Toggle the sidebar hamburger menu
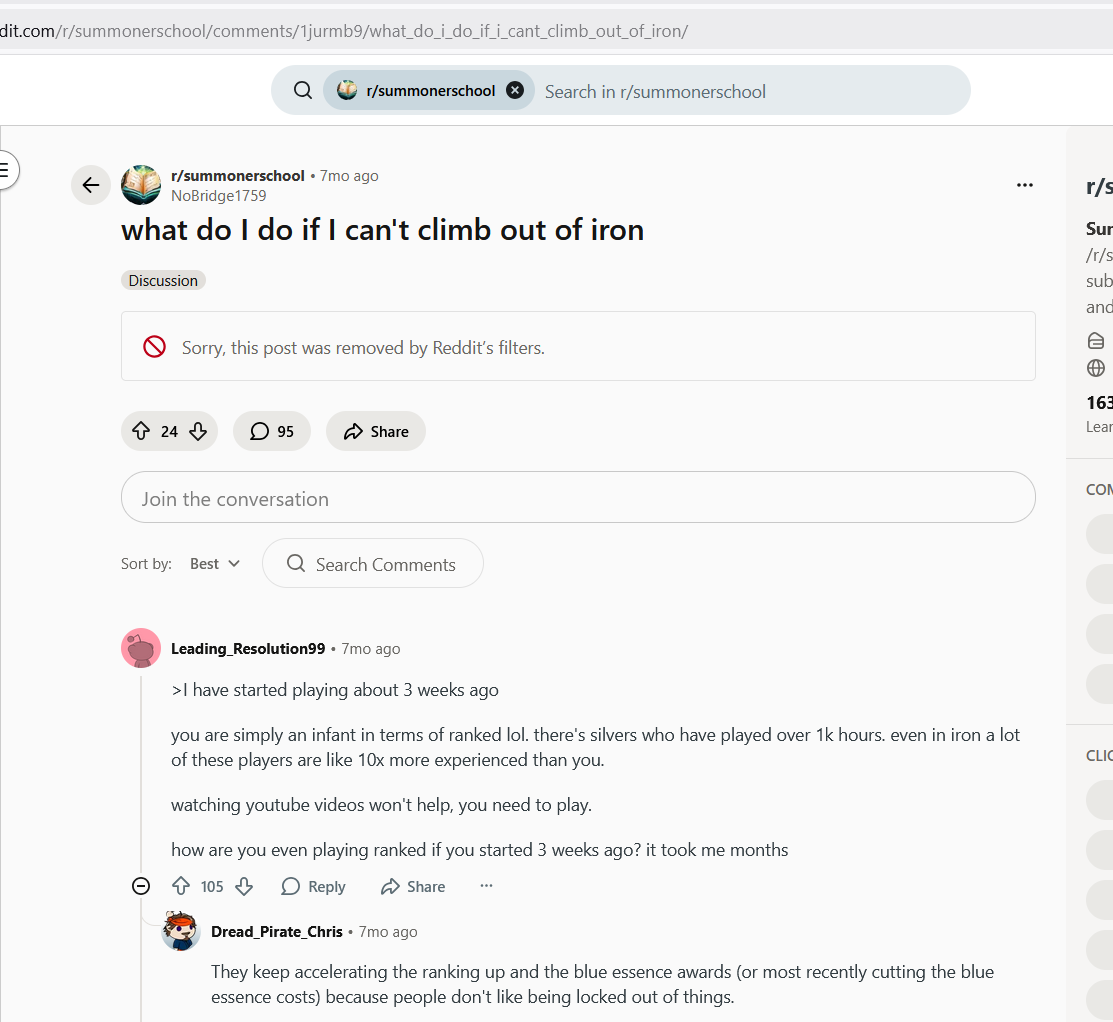The width and height of the screenshot is (1113, 1022). click(x=6, y=170)
